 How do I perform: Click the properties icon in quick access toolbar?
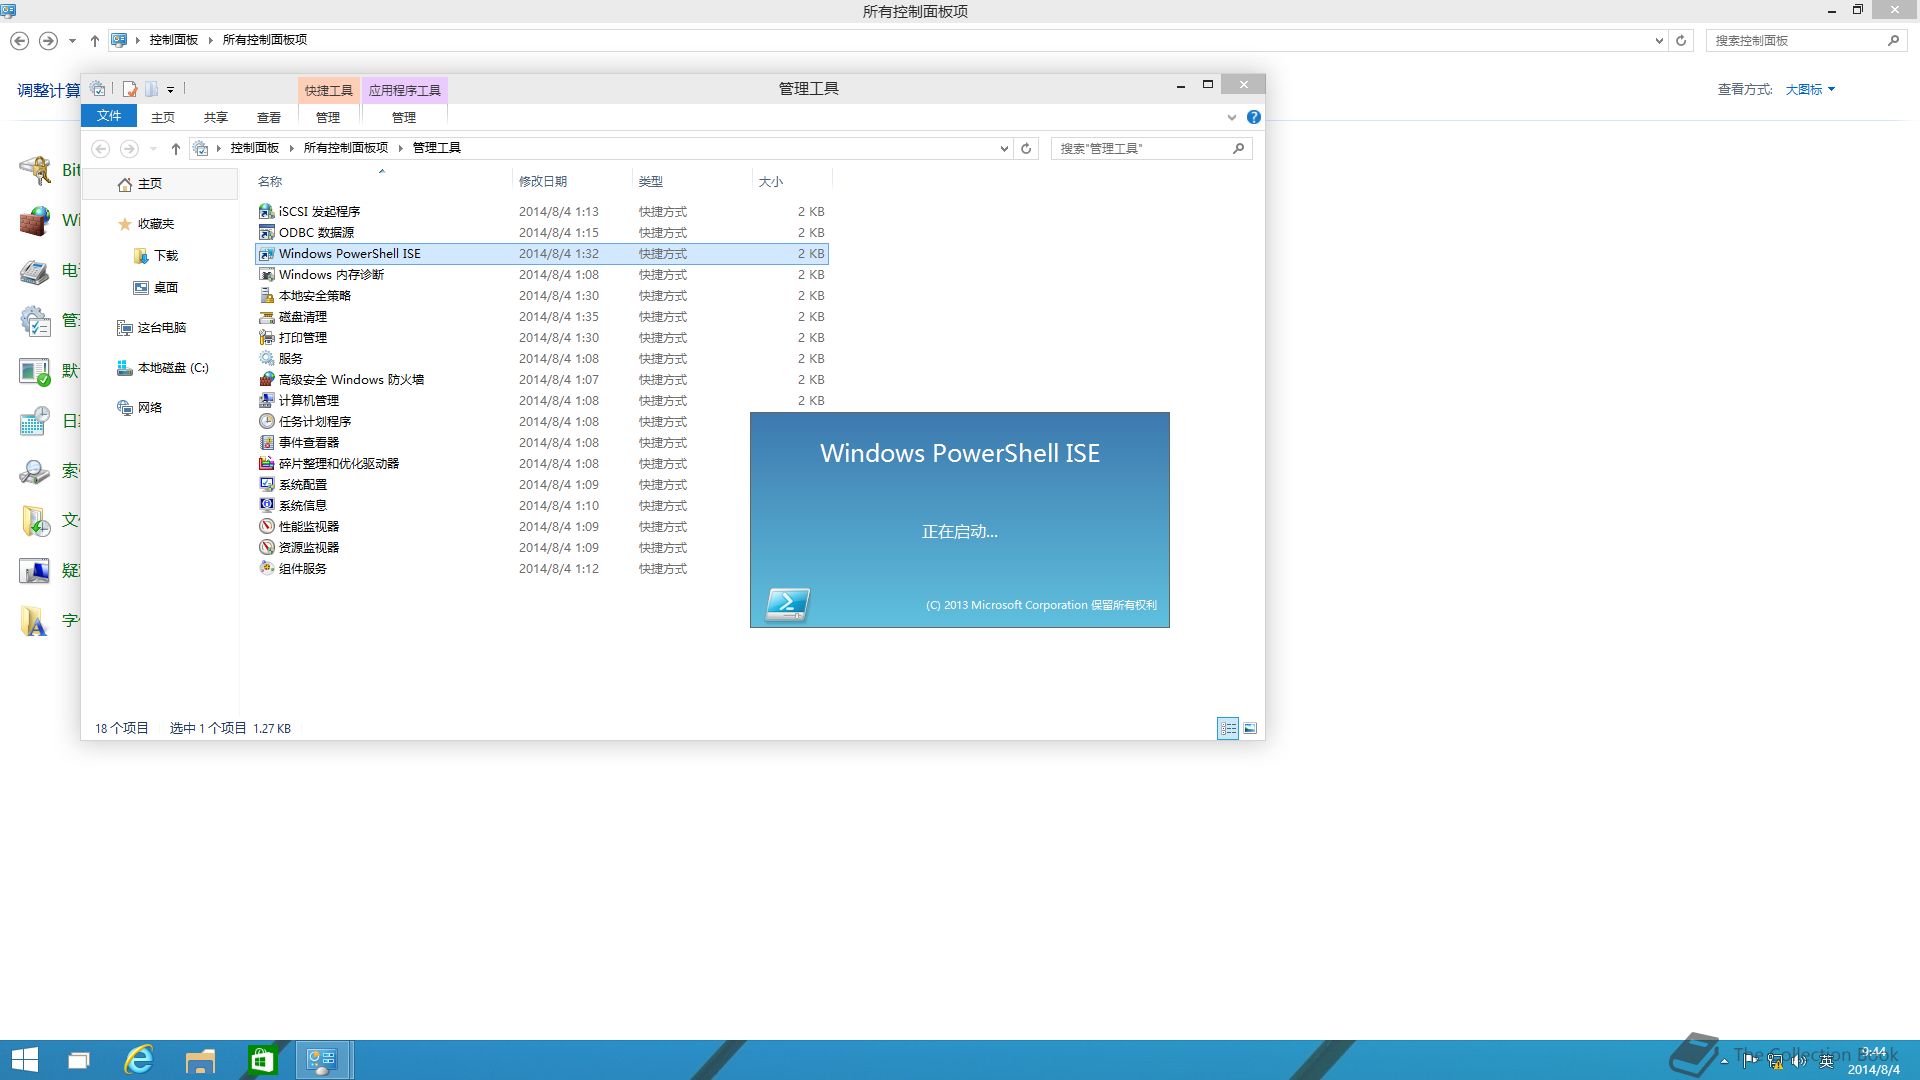(x=129, y=90)
